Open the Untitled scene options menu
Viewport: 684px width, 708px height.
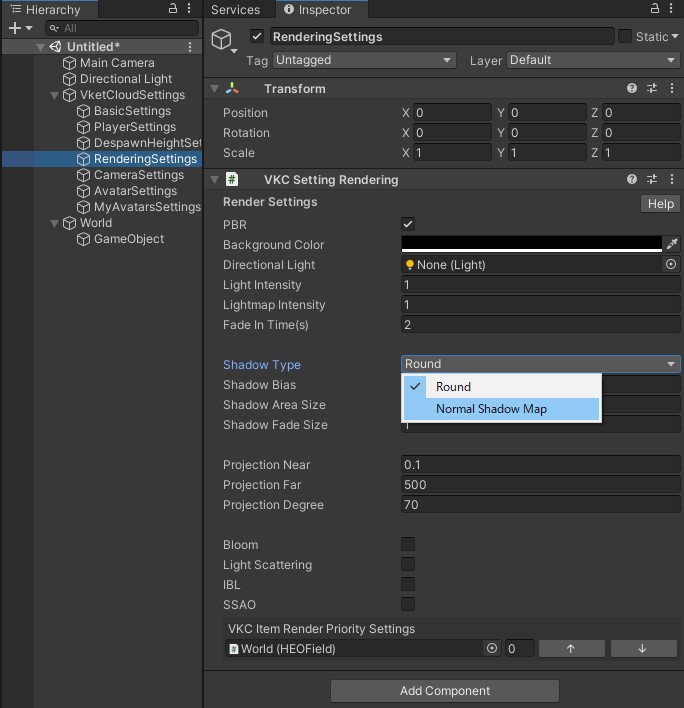pyautogui.click(x=190, y=47)
